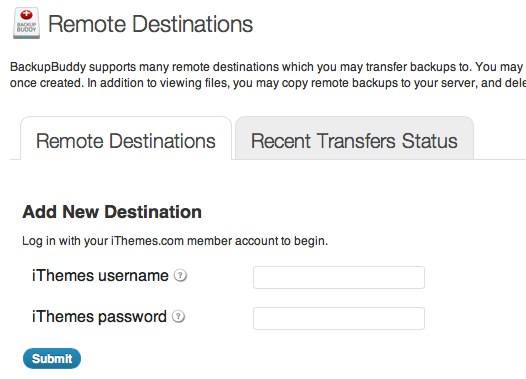The image size is (526, 379).
Task: Focus the iThemes username text field
Action: [339, 277]
